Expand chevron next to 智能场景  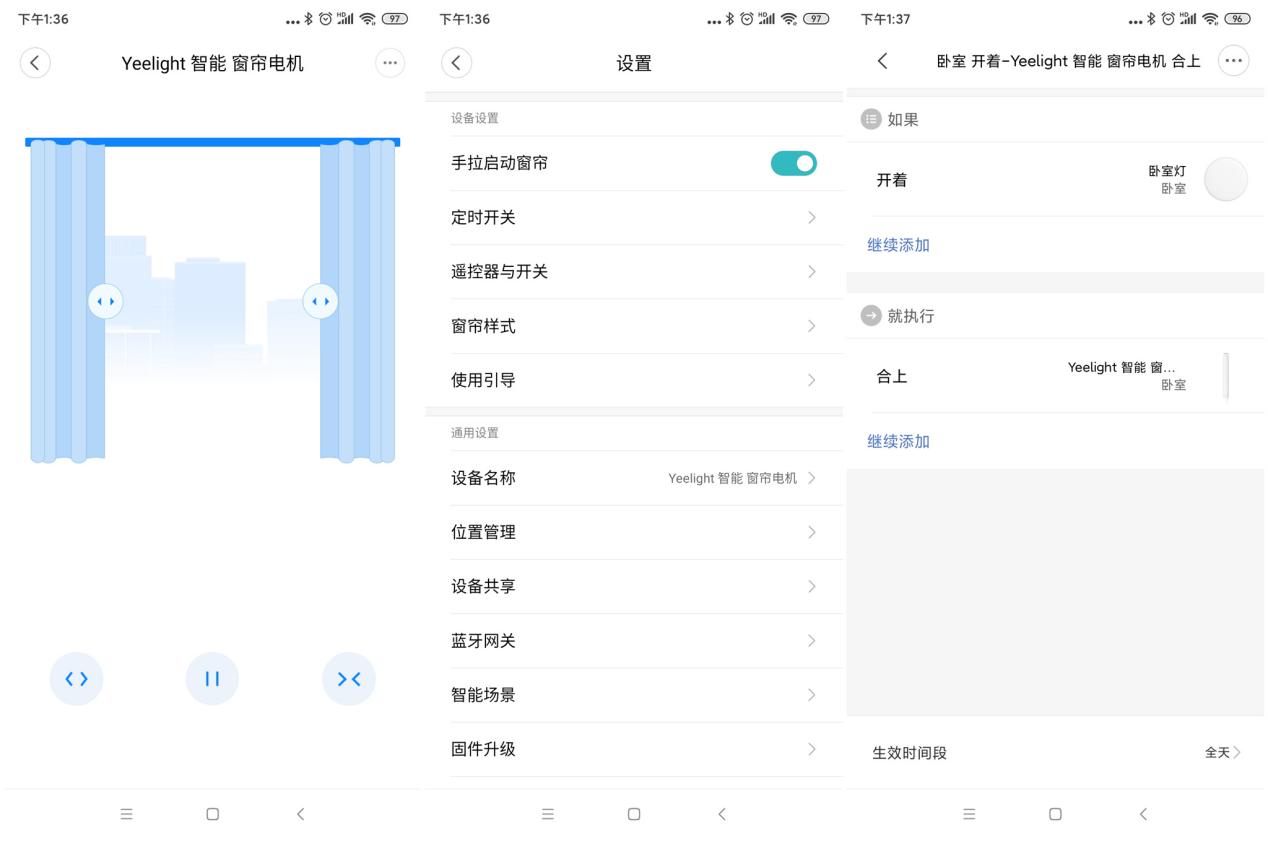coord(812,695)
